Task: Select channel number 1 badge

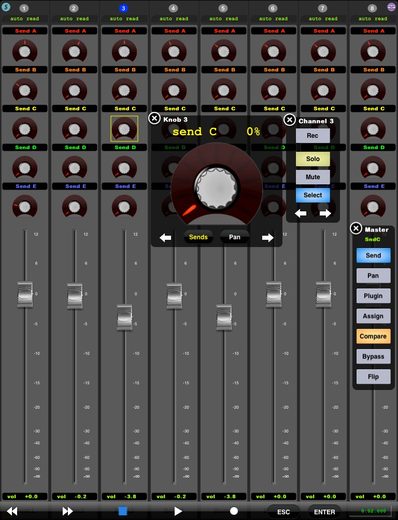Action: point(24,8)
